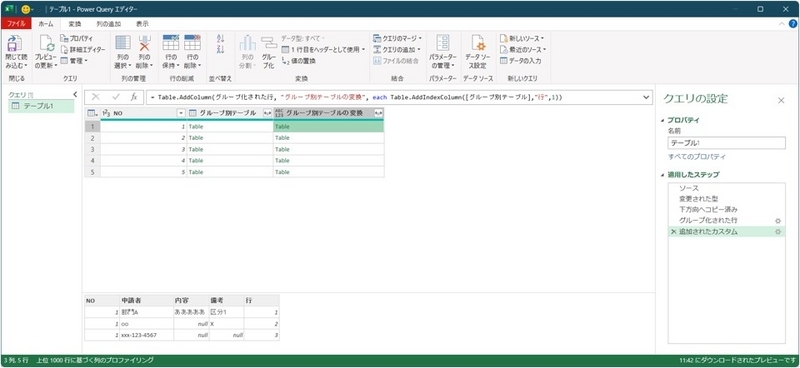The height and width of the screenshot is (368, 800).
Task: Open the 最近のソース dropdown
Action: click(x=523, y=50)
